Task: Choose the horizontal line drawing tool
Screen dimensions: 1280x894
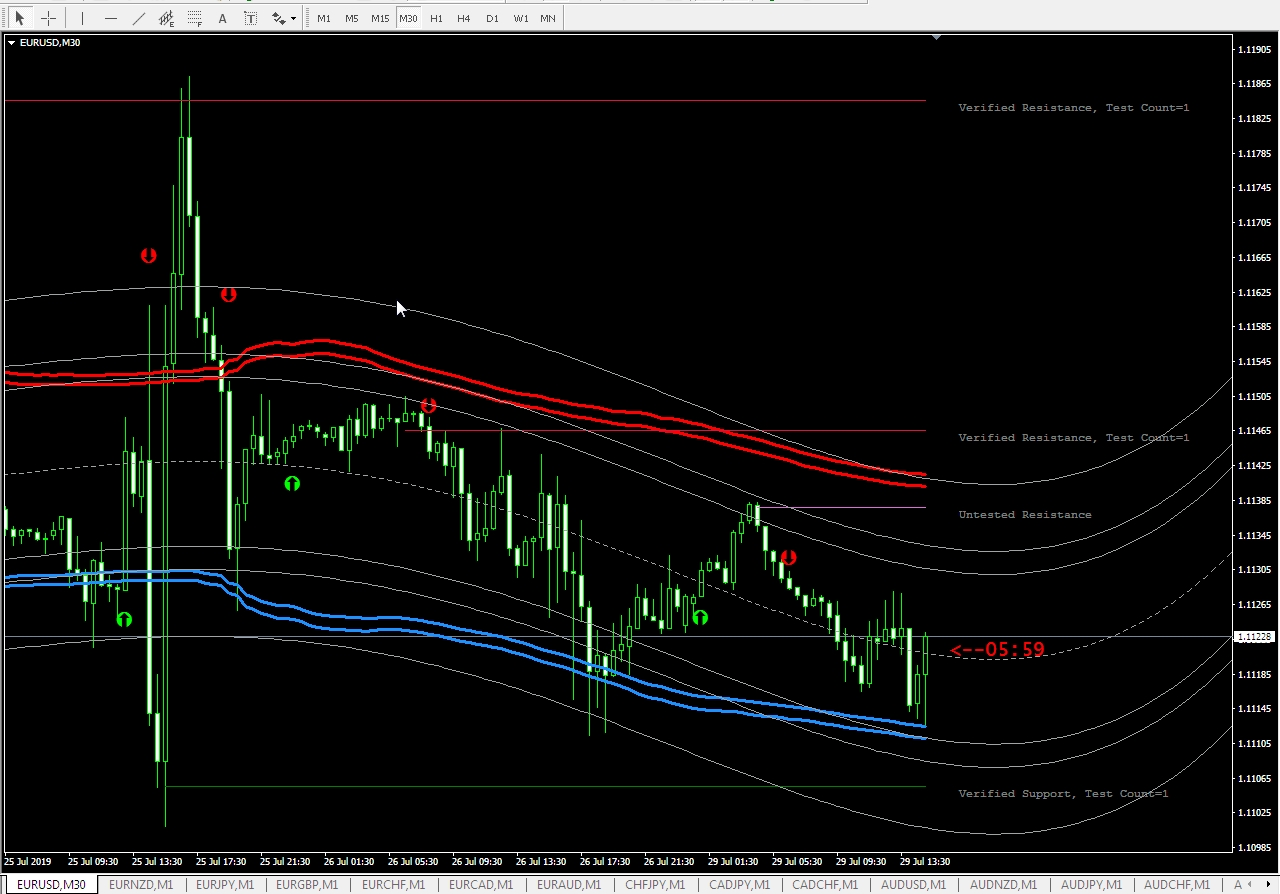Action: click(x=110, y=18)
